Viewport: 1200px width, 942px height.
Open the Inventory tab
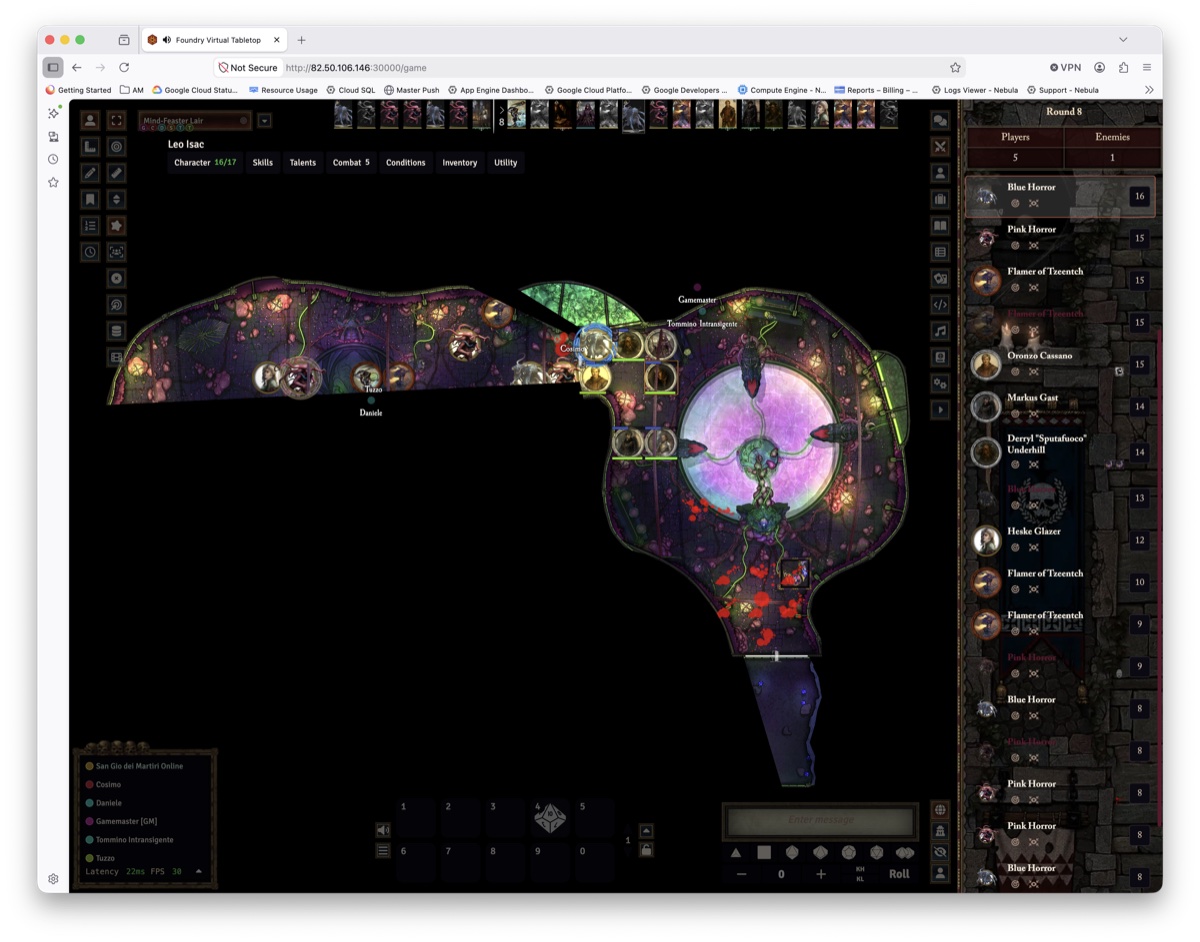[x=460, y=162]
